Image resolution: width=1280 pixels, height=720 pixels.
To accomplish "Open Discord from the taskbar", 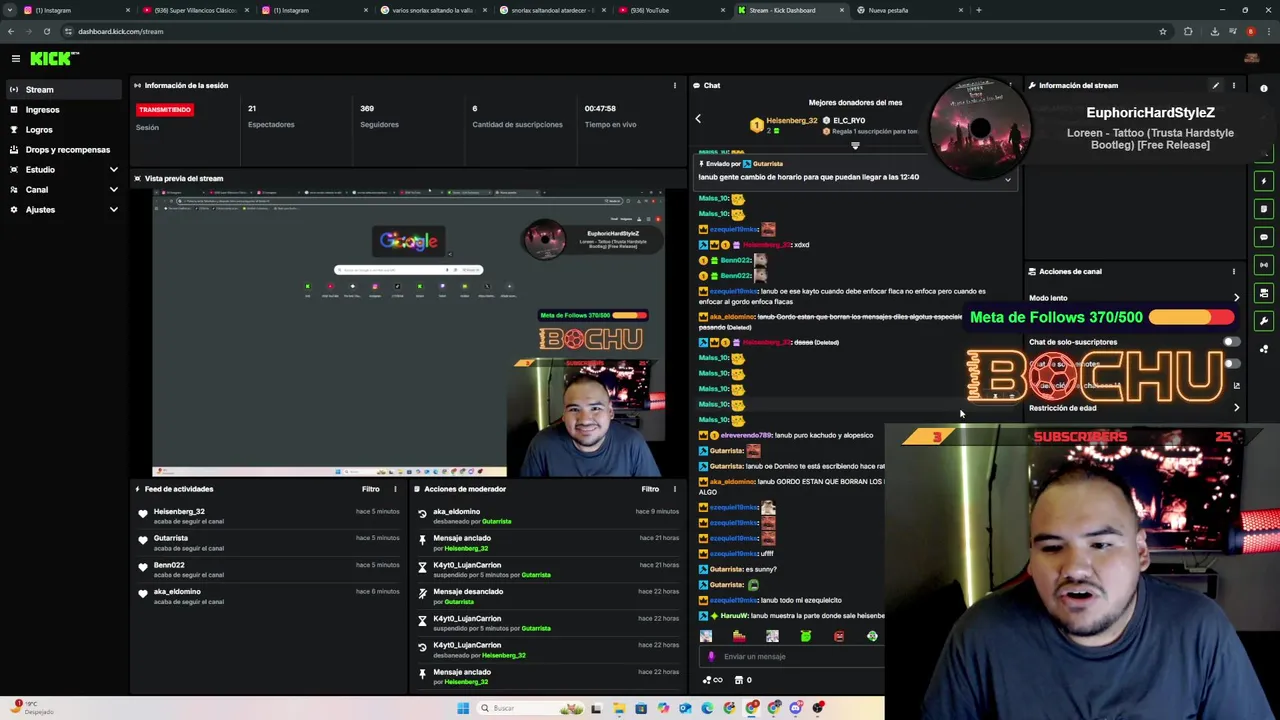I will tap(796, 708).
